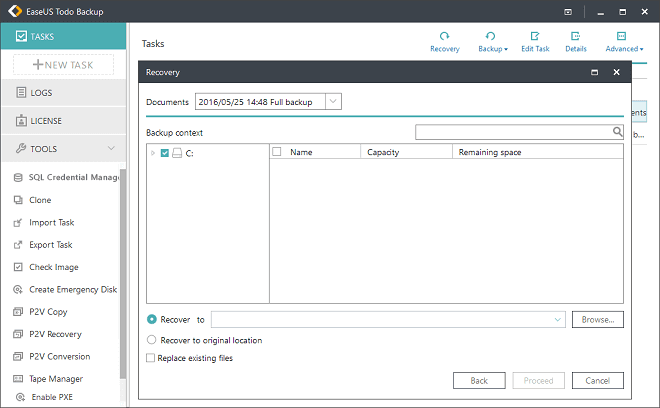
Task: Click the Create Emergency Disk icon
Action: click(18, 289)
